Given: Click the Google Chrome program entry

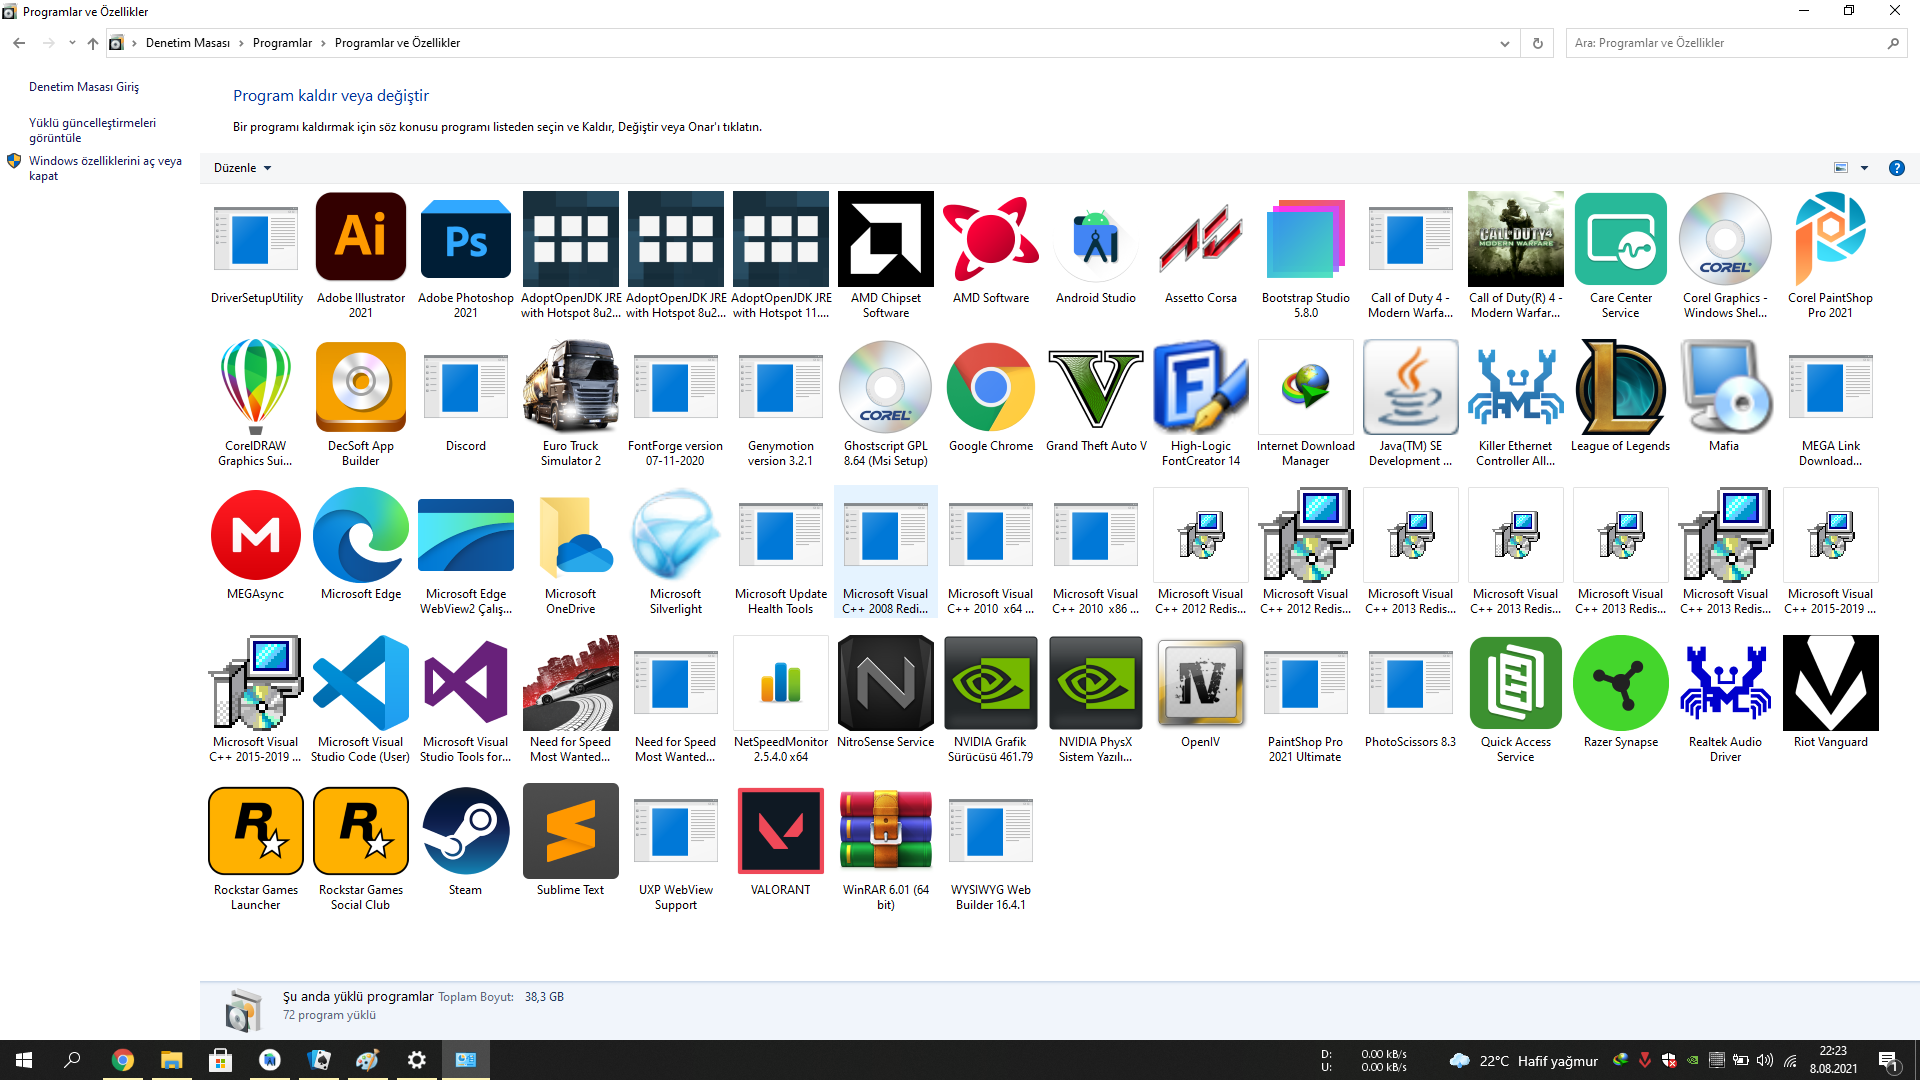Looking at the screenshot, I should click(x=990, y=387).
